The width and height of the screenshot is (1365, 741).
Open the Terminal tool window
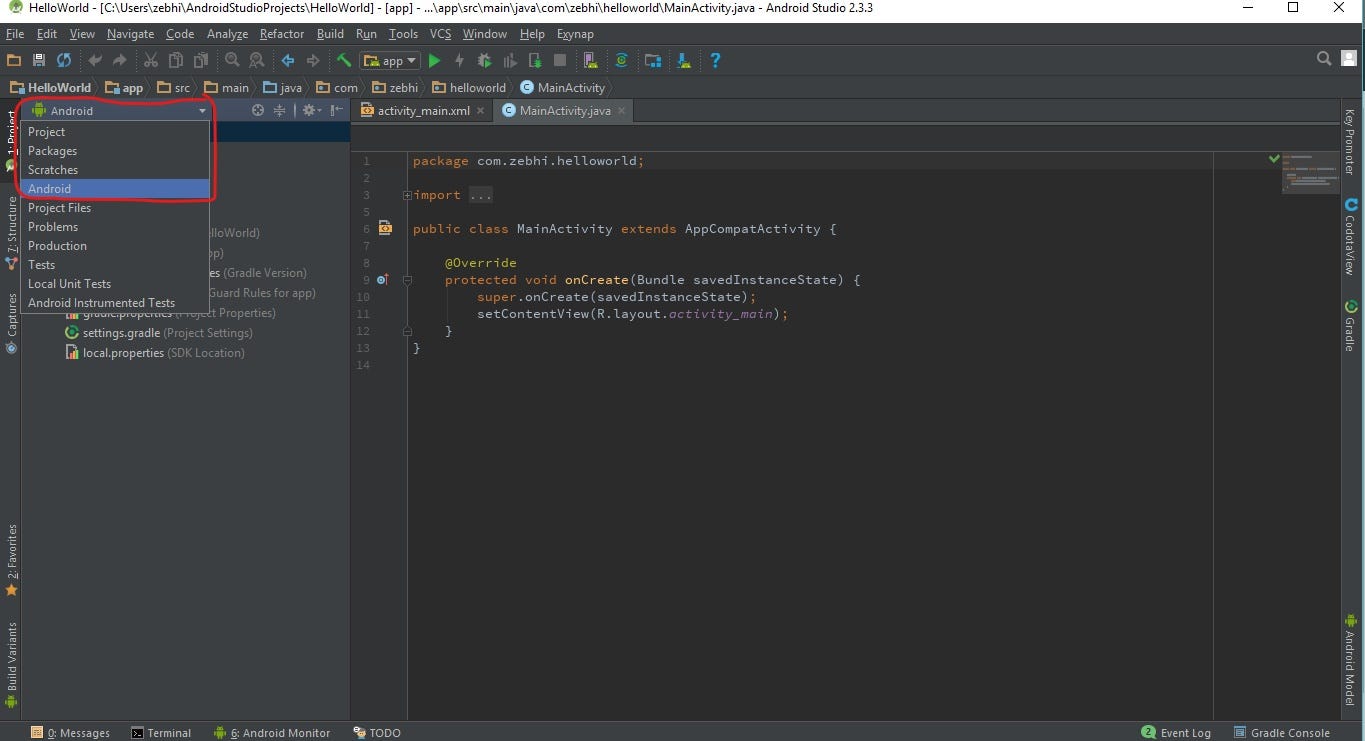[161, 732]
